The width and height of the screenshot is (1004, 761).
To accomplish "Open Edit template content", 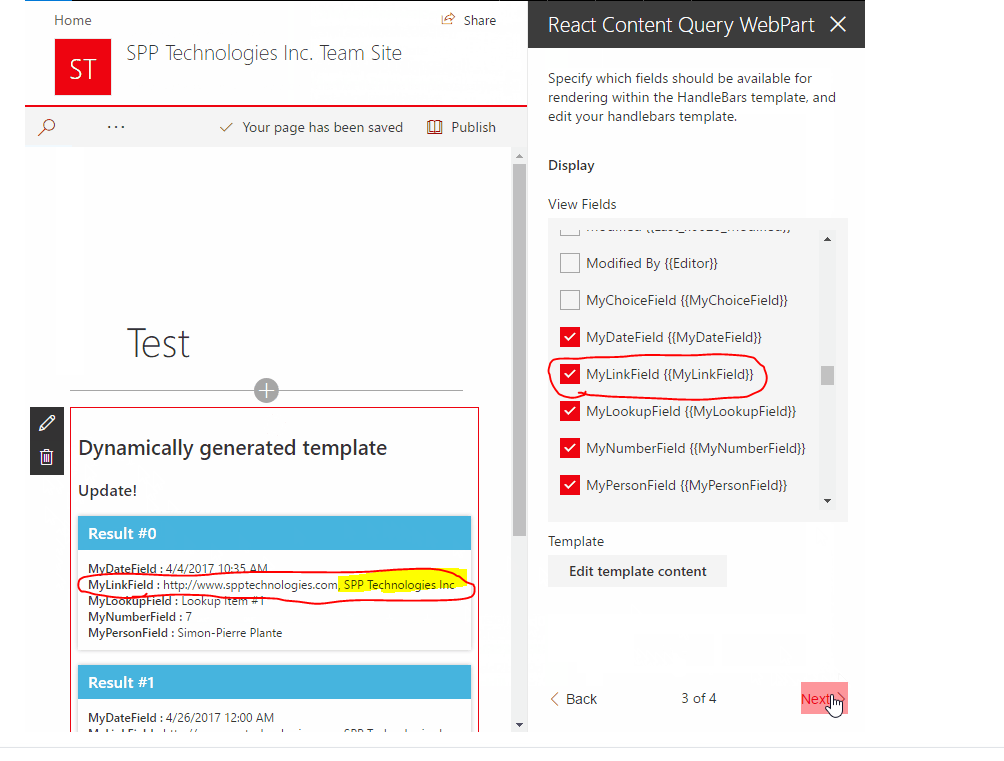I will point(637,571).
